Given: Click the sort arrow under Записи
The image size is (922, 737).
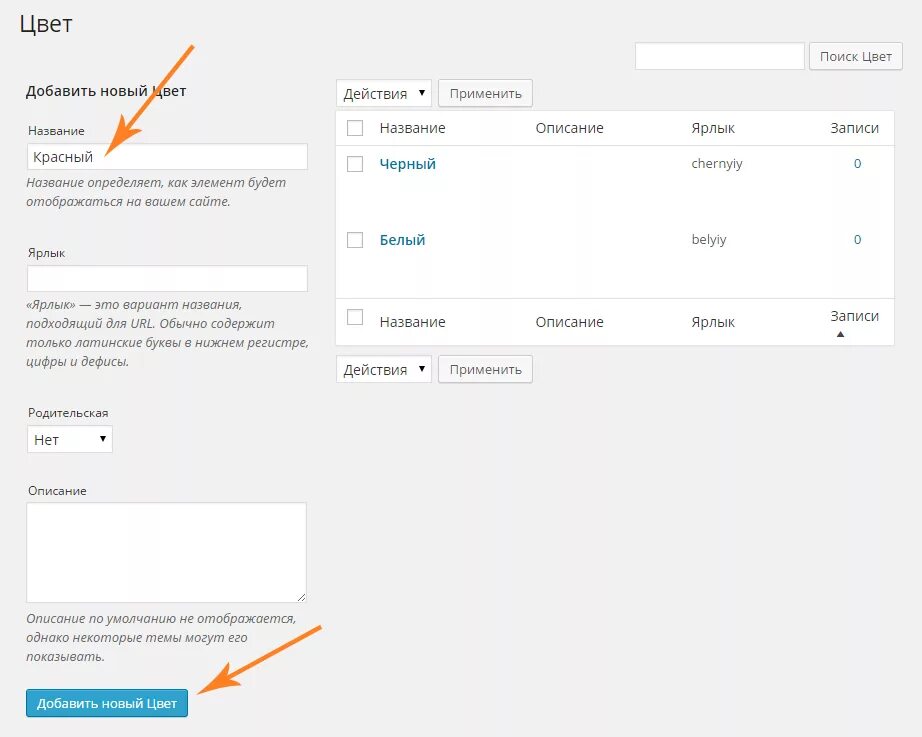Looking at the screenshot, I should (840, 334).
